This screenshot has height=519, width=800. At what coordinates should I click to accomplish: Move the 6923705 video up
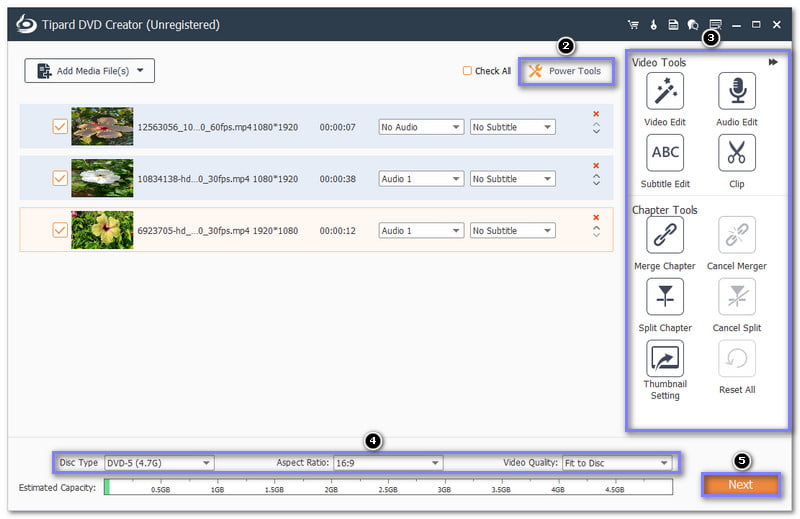(x=596, y=228)
